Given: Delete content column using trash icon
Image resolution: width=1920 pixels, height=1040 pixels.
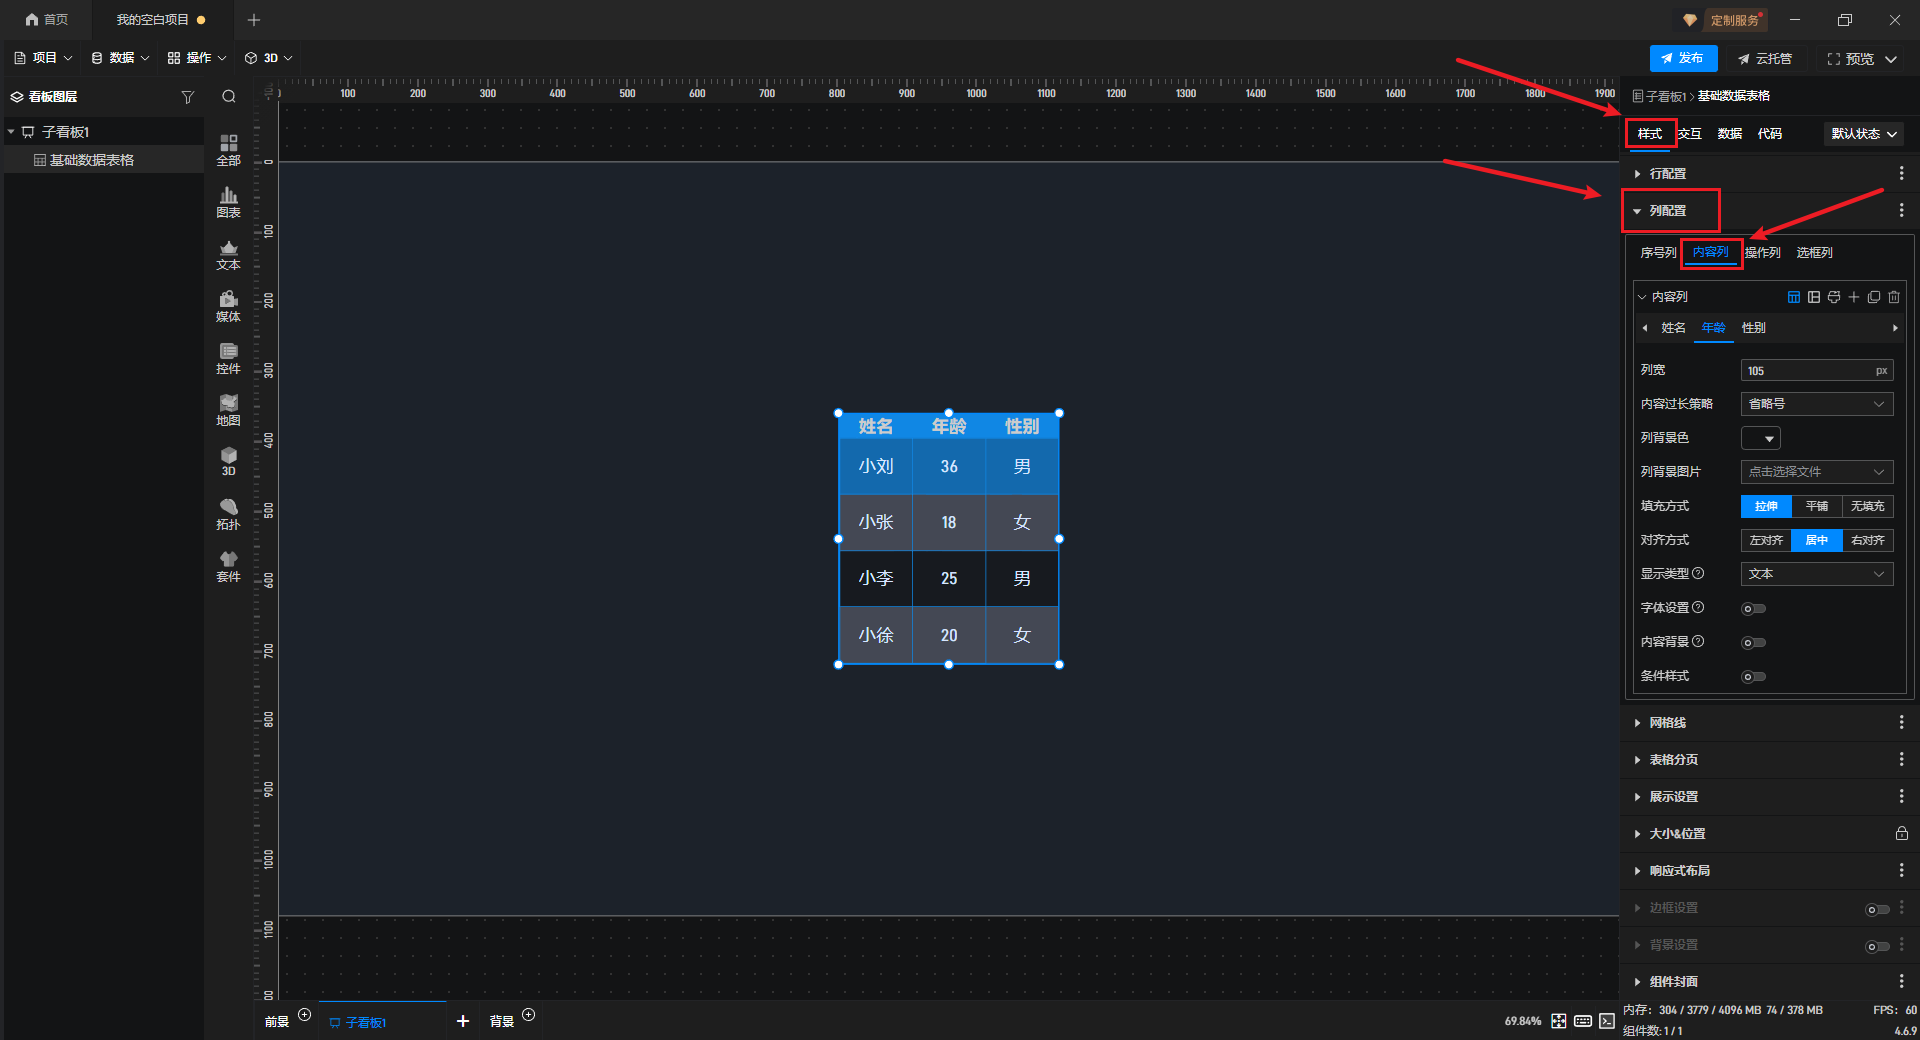Looking at the screenshot, I should click(1894, 297).
